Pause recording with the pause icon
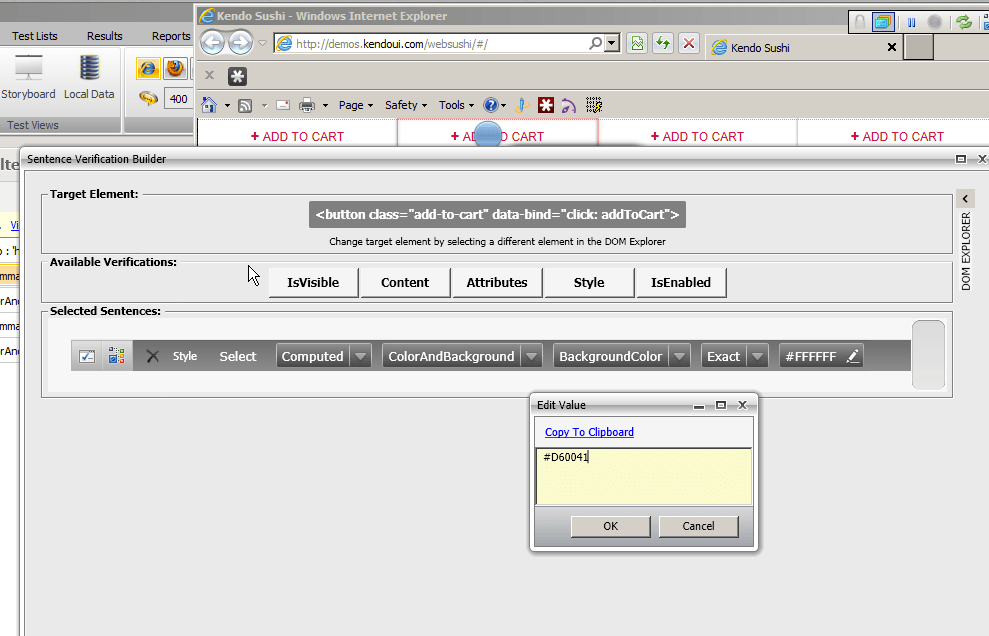Screen dimensions: 989x636 click(911, 23)
